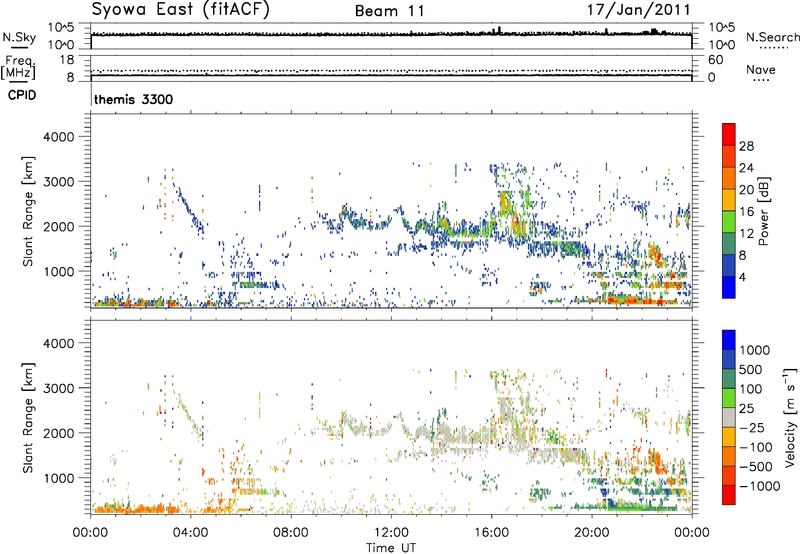
Task: Select the 3000 tick of the power panel
Action: [58, 182]
